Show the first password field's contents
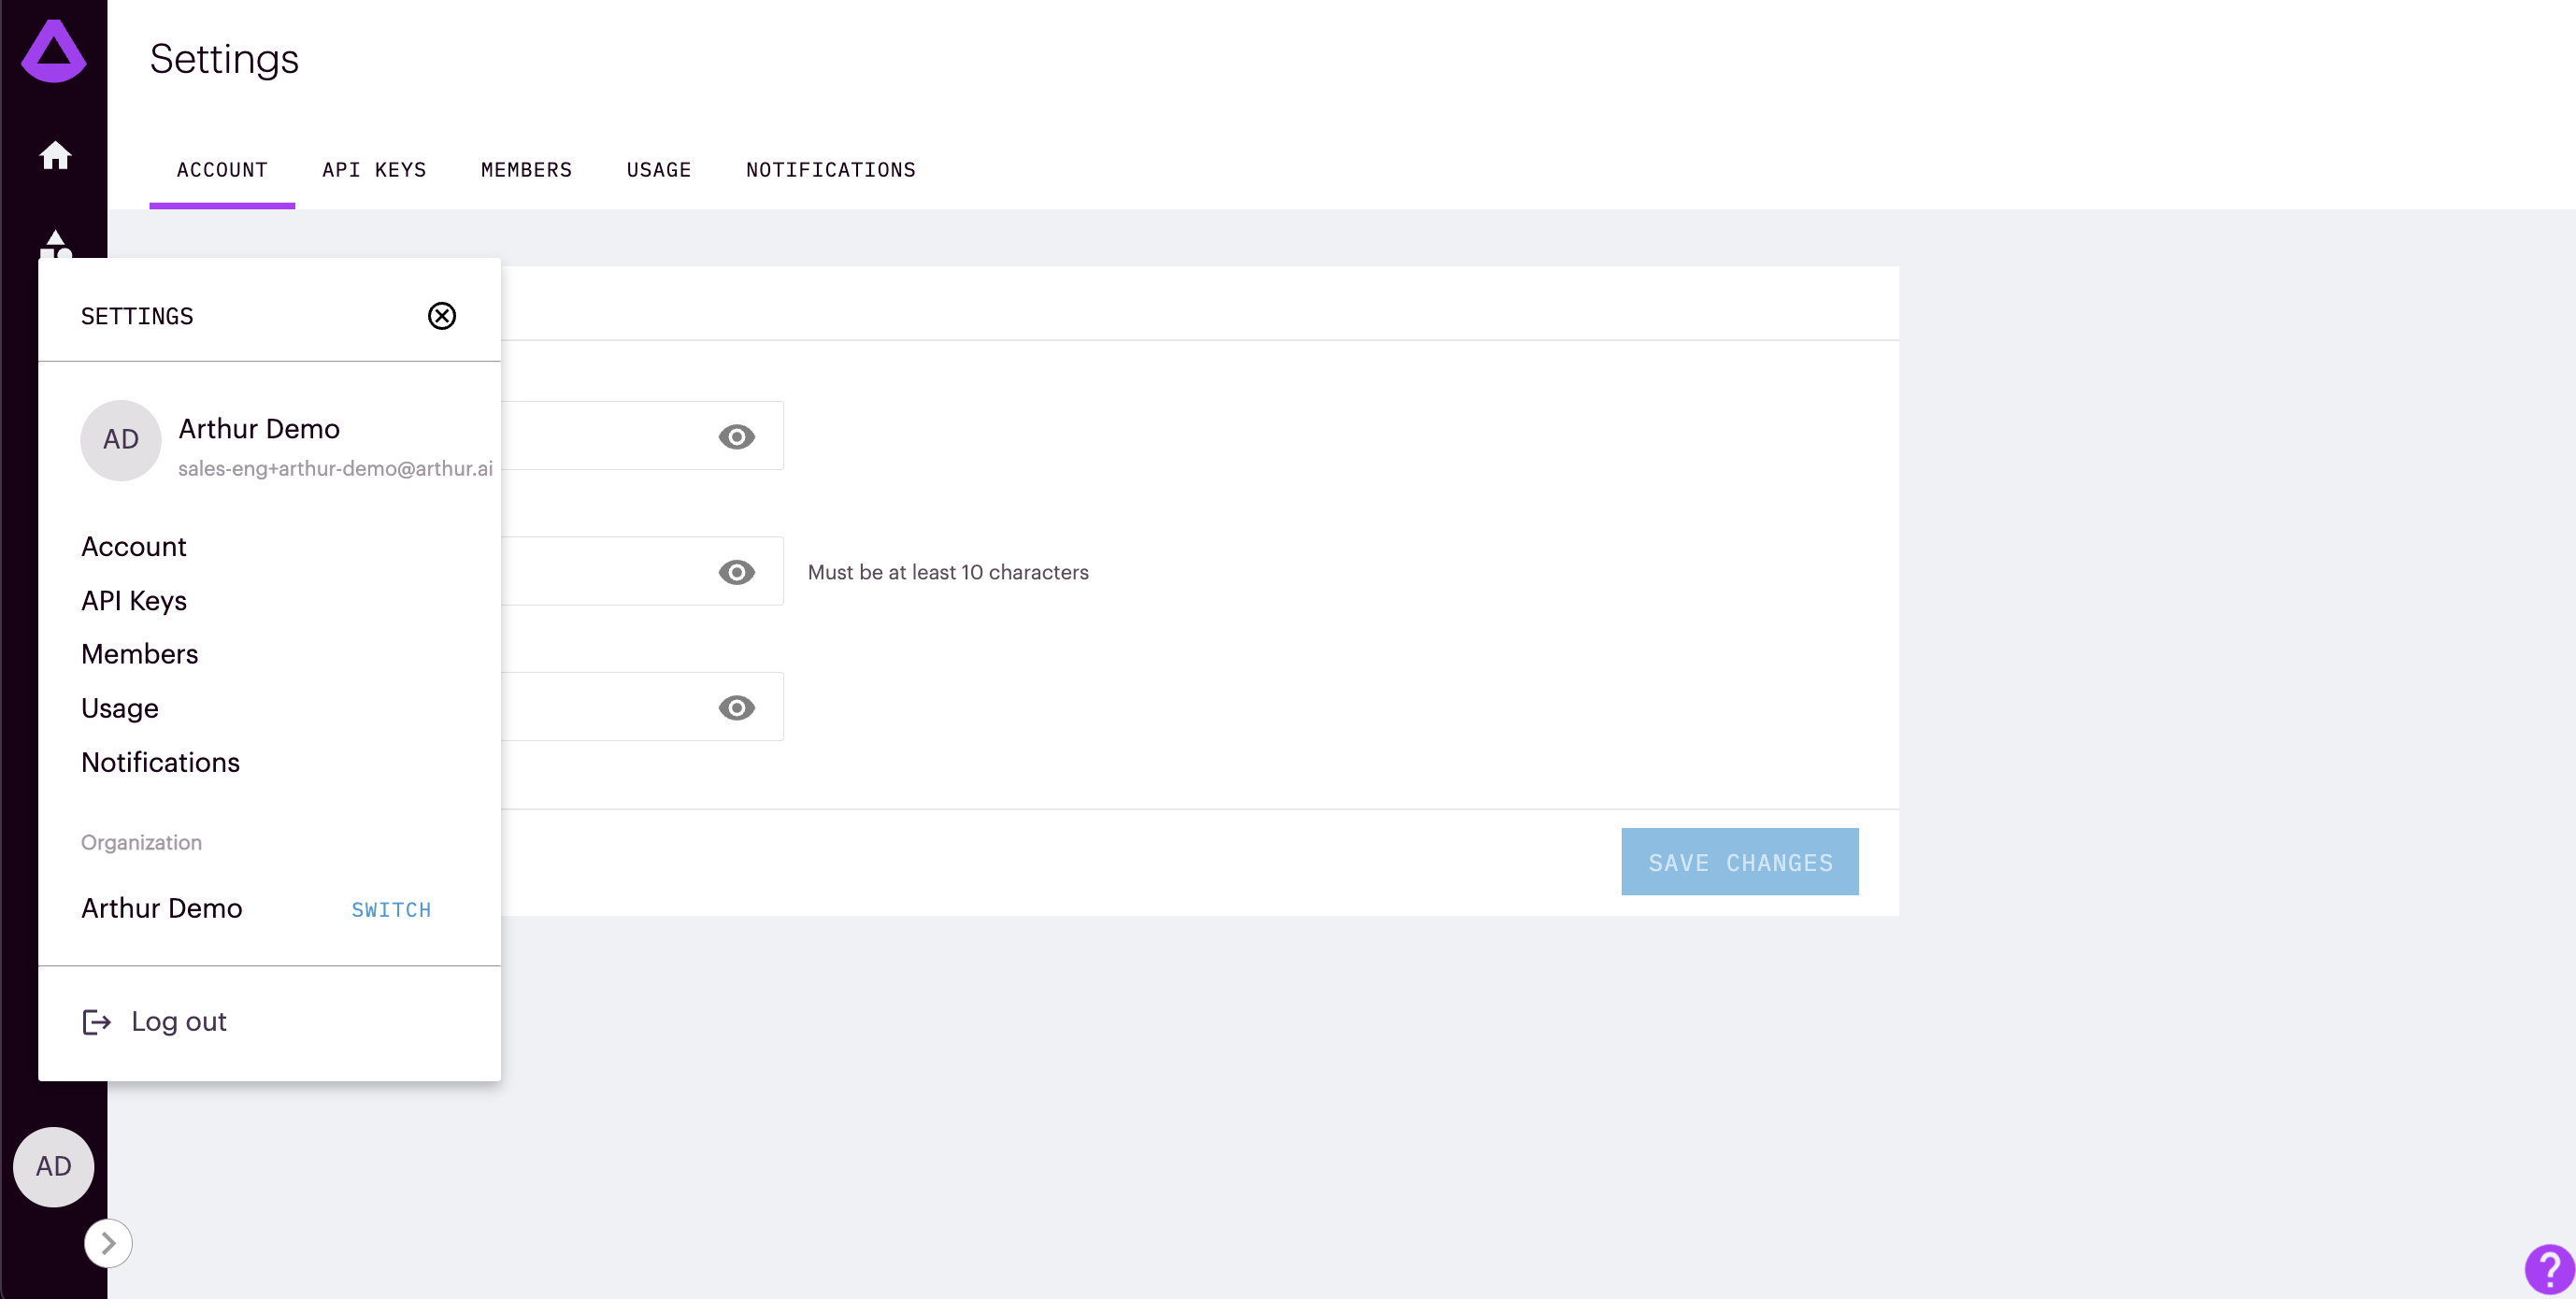Image resolution: width=2576 pixels, height=1299 pixels. pyautogui.click(x=736, y=437)
